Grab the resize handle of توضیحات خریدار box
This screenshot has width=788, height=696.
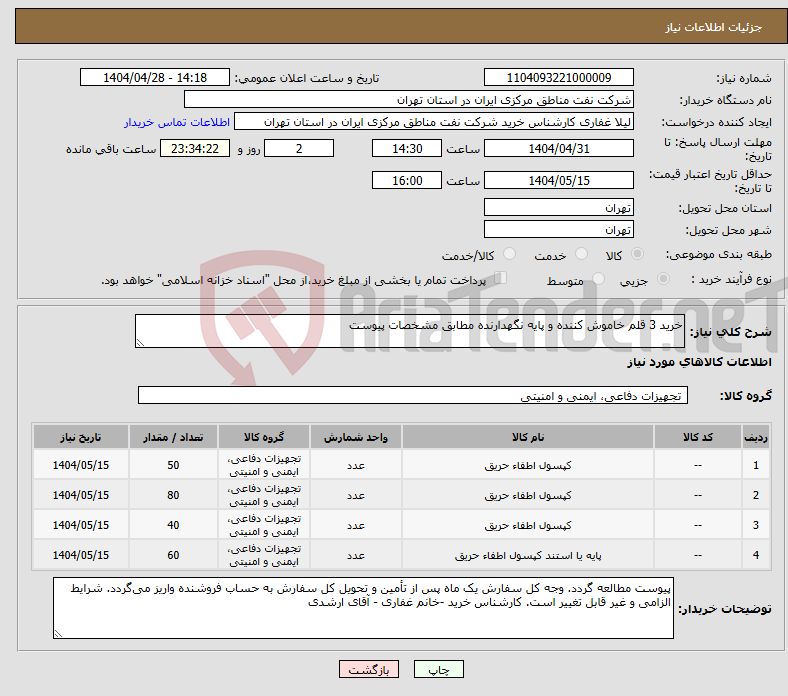pyautogui.click(x=59, y=632)
